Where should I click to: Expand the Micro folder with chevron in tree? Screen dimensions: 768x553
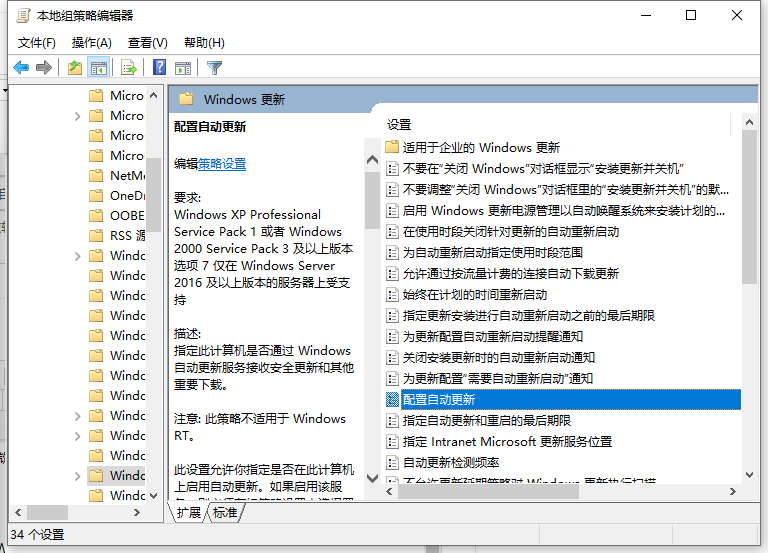click(78, 116)
